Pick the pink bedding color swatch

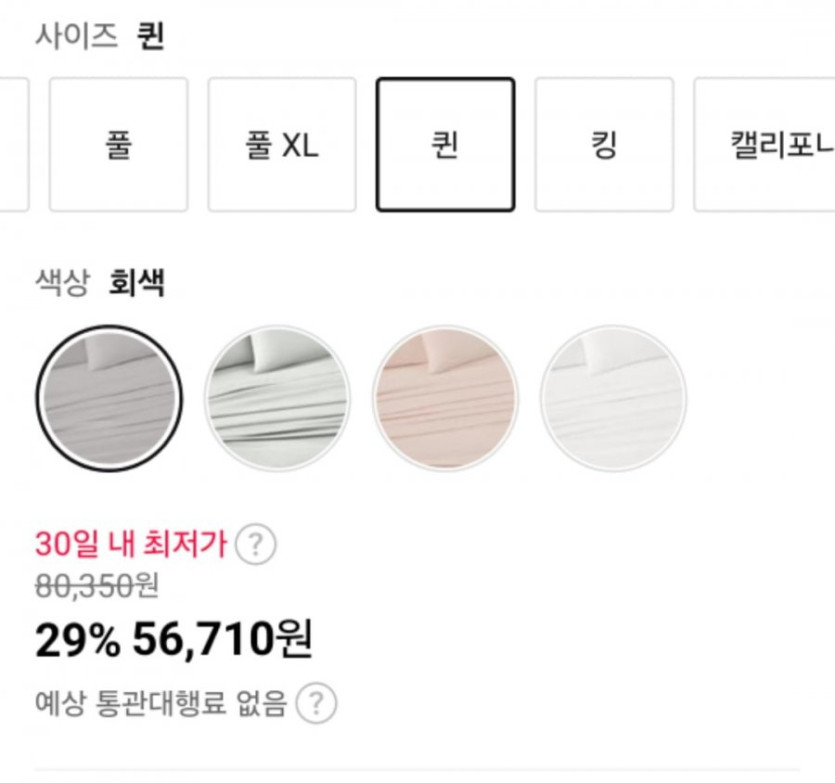click(445, 398)
